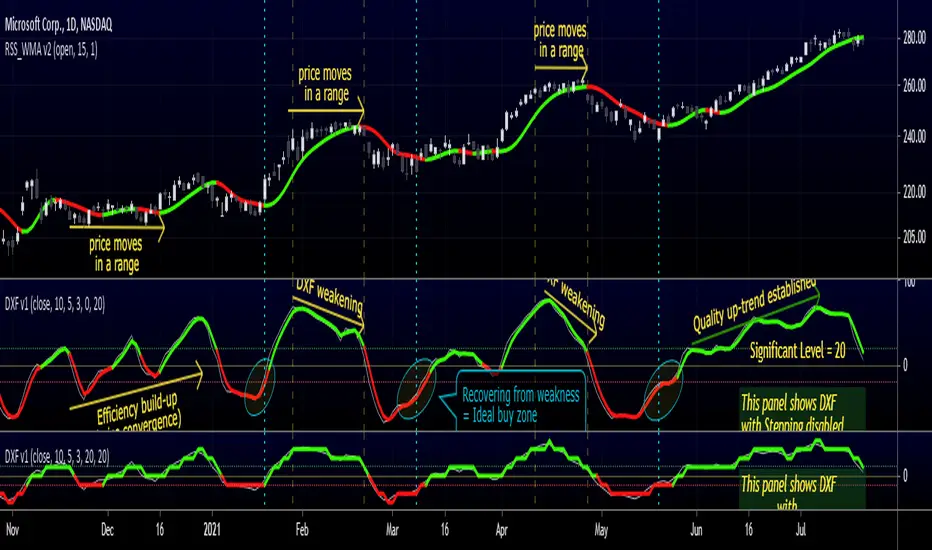
Task: Click the Jul label on the time axis
Action: pos(801,530)
